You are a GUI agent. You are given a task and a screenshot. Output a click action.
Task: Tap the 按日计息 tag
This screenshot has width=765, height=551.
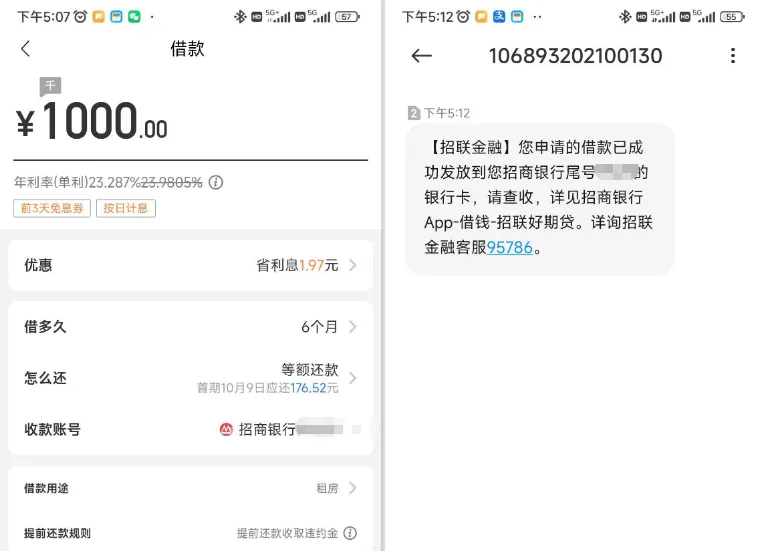126,208
